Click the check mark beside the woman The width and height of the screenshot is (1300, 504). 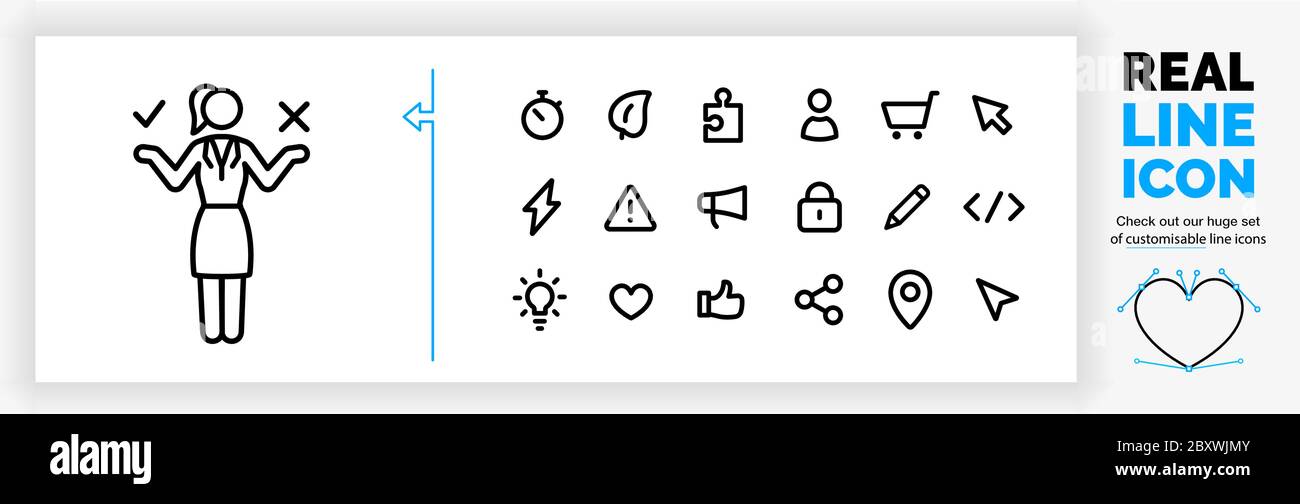click(x=149, y=115)
